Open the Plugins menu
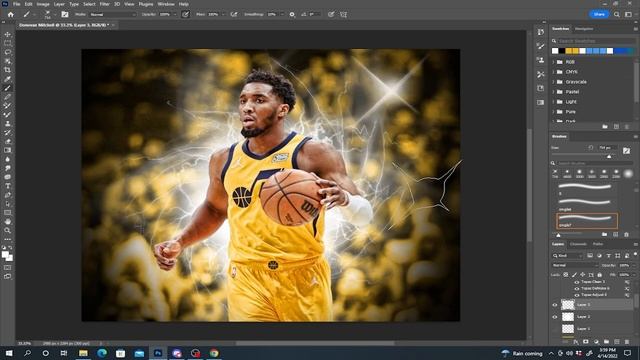Viewport: 640px width, 360px height. coord(146,4)
